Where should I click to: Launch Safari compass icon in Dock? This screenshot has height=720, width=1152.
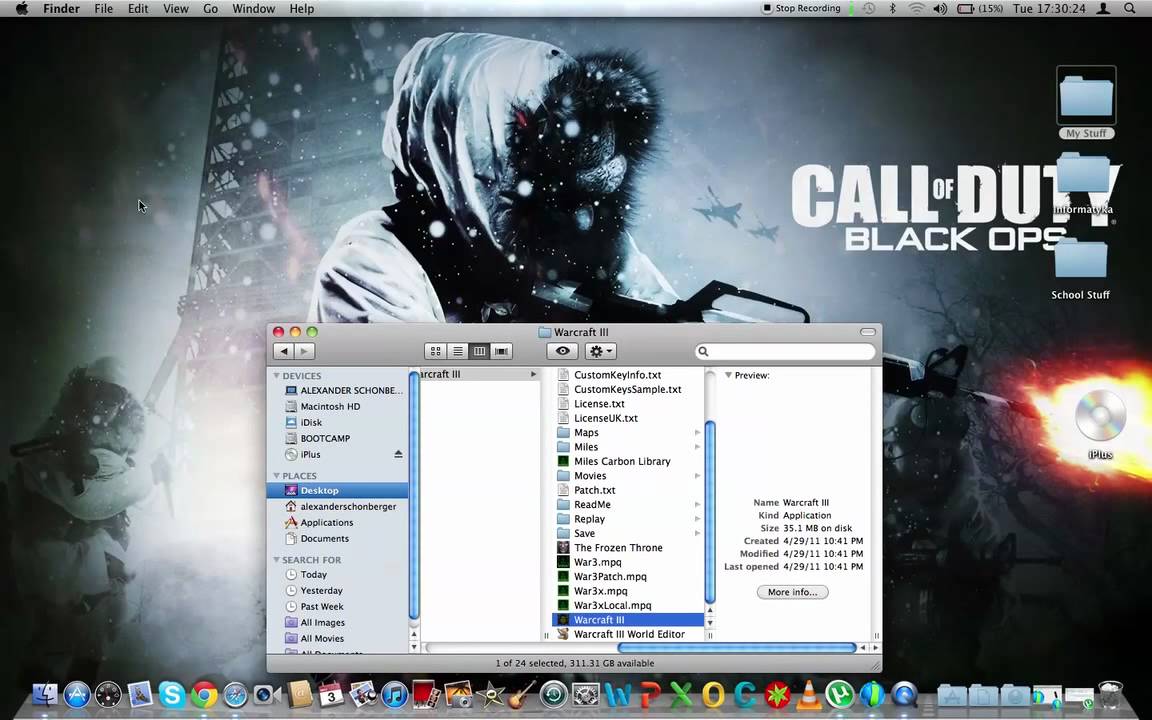236,694
